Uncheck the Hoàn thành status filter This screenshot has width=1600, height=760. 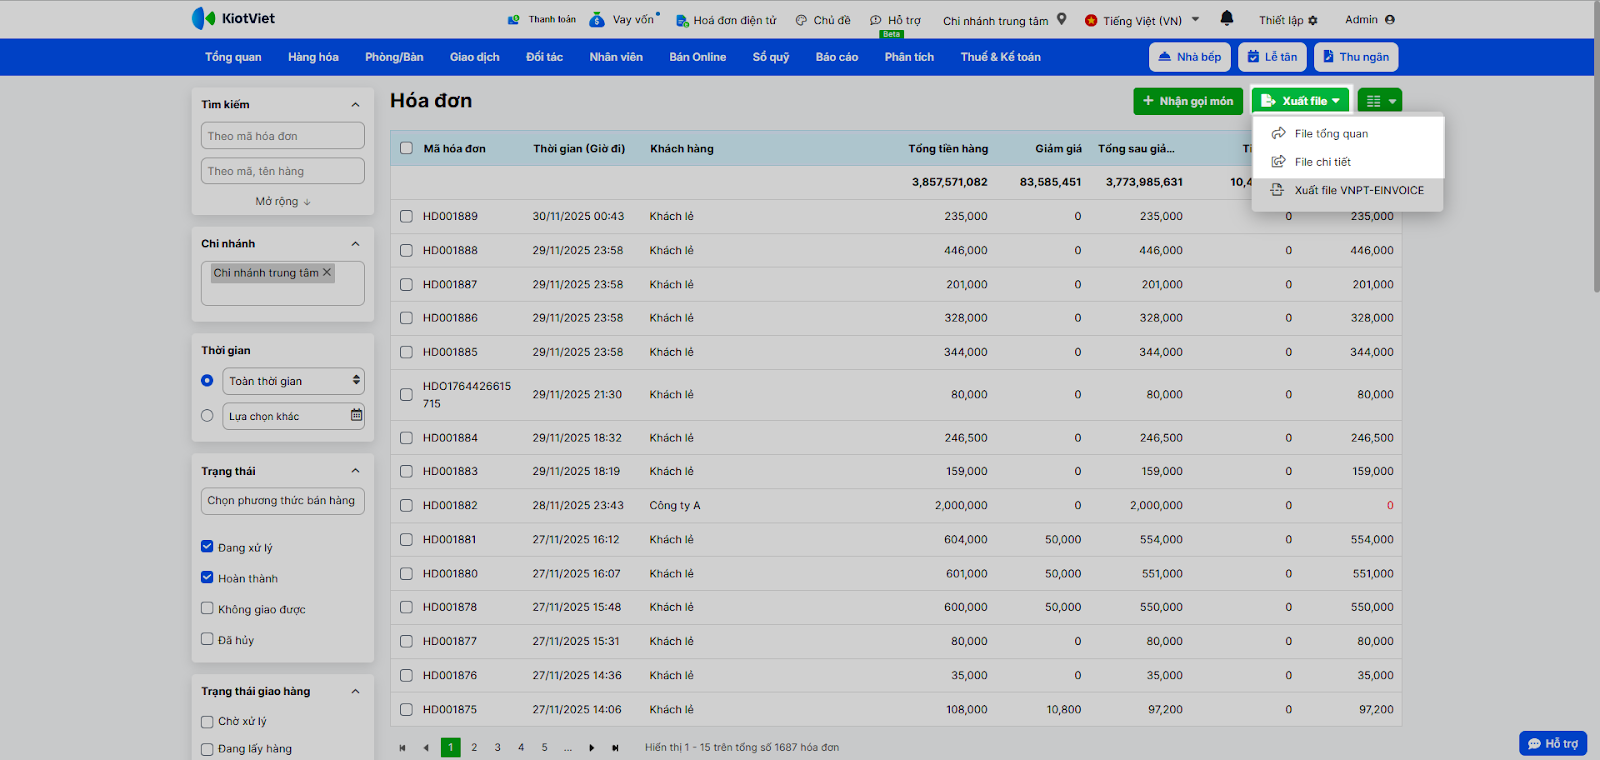pos(207,577)
